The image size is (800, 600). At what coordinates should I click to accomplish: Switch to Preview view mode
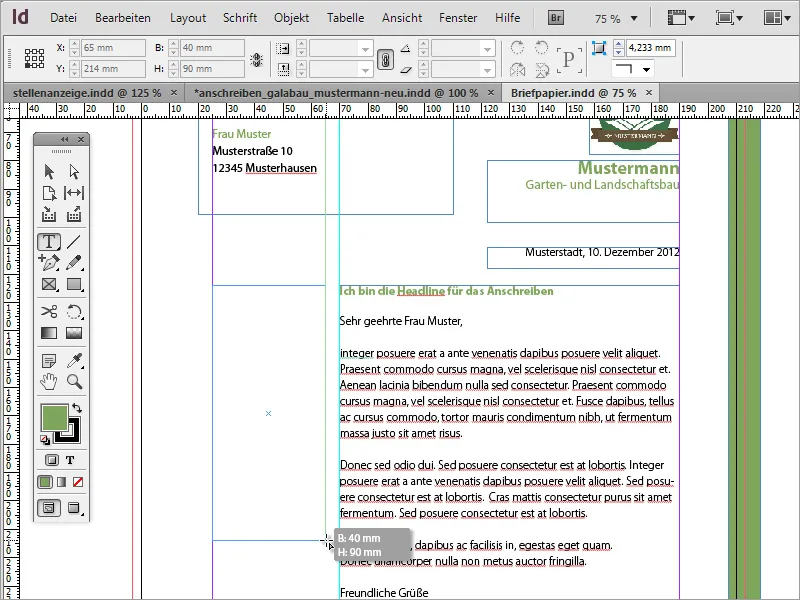(74, 508)
